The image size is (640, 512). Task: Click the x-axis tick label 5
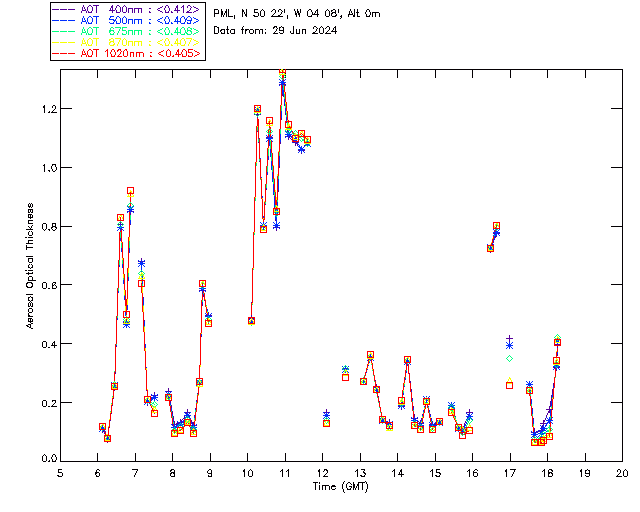[60, 473]
